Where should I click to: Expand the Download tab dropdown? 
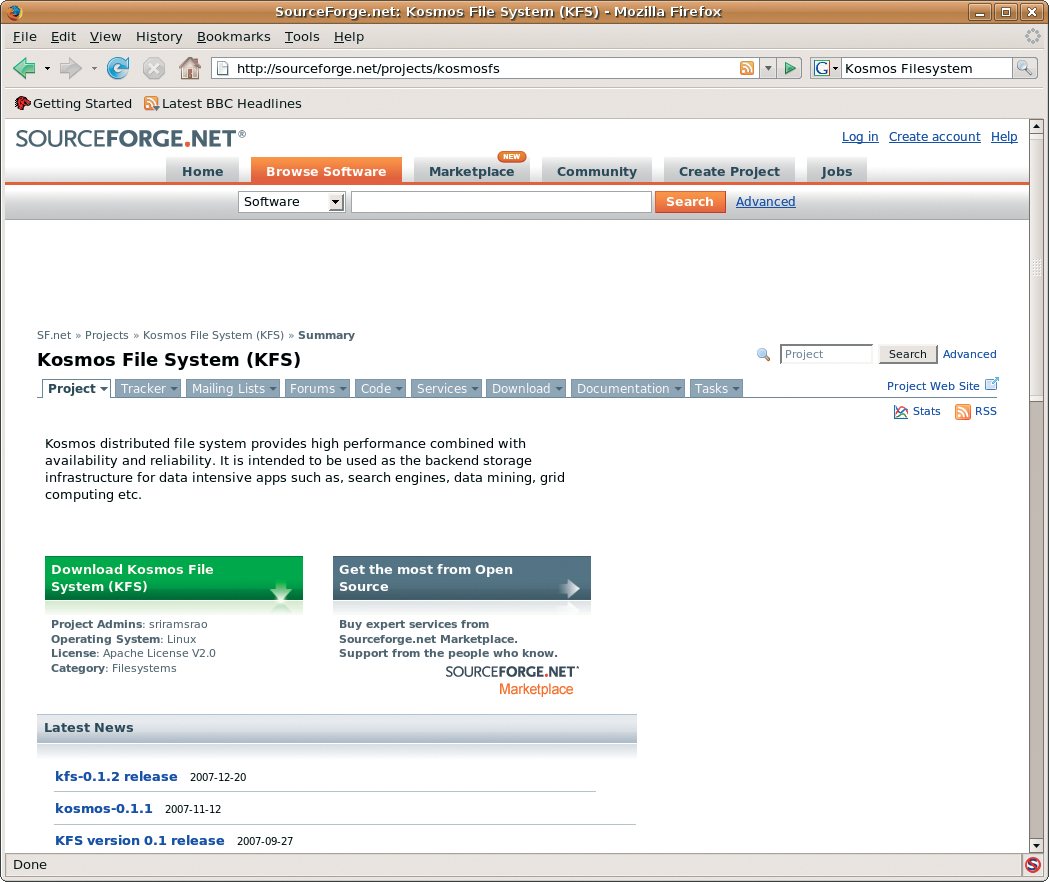coord(559,389)
